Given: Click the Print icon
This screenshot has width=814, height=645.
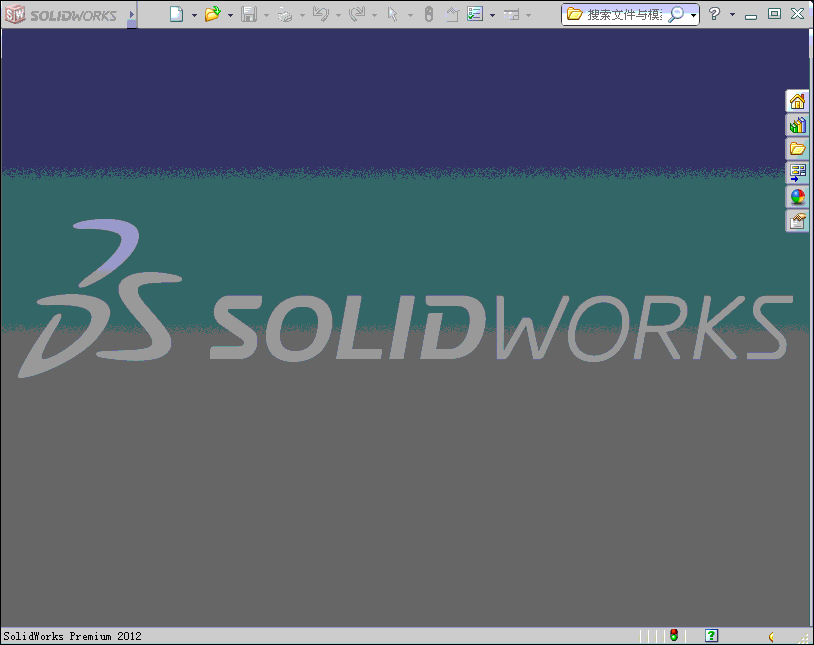Looking at the screenshot, I should click(x=285, y=14).
